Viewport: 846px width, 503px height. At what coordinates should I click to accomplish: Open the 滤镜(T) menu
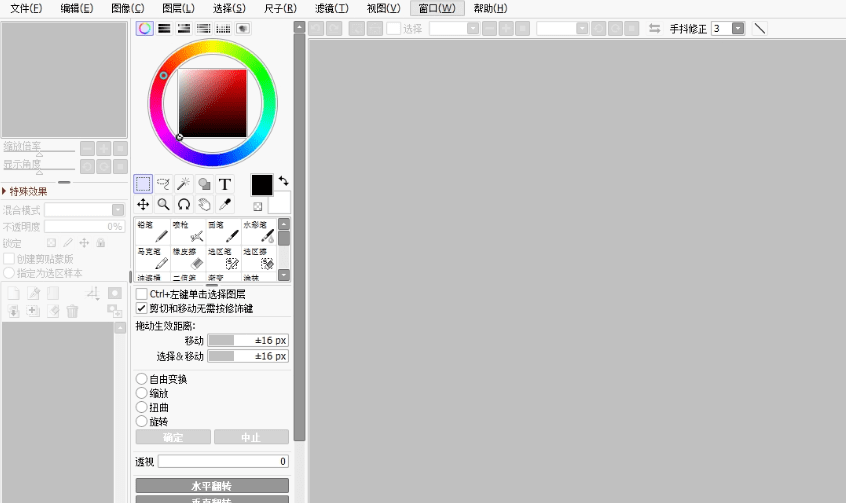tap(332, 8)
